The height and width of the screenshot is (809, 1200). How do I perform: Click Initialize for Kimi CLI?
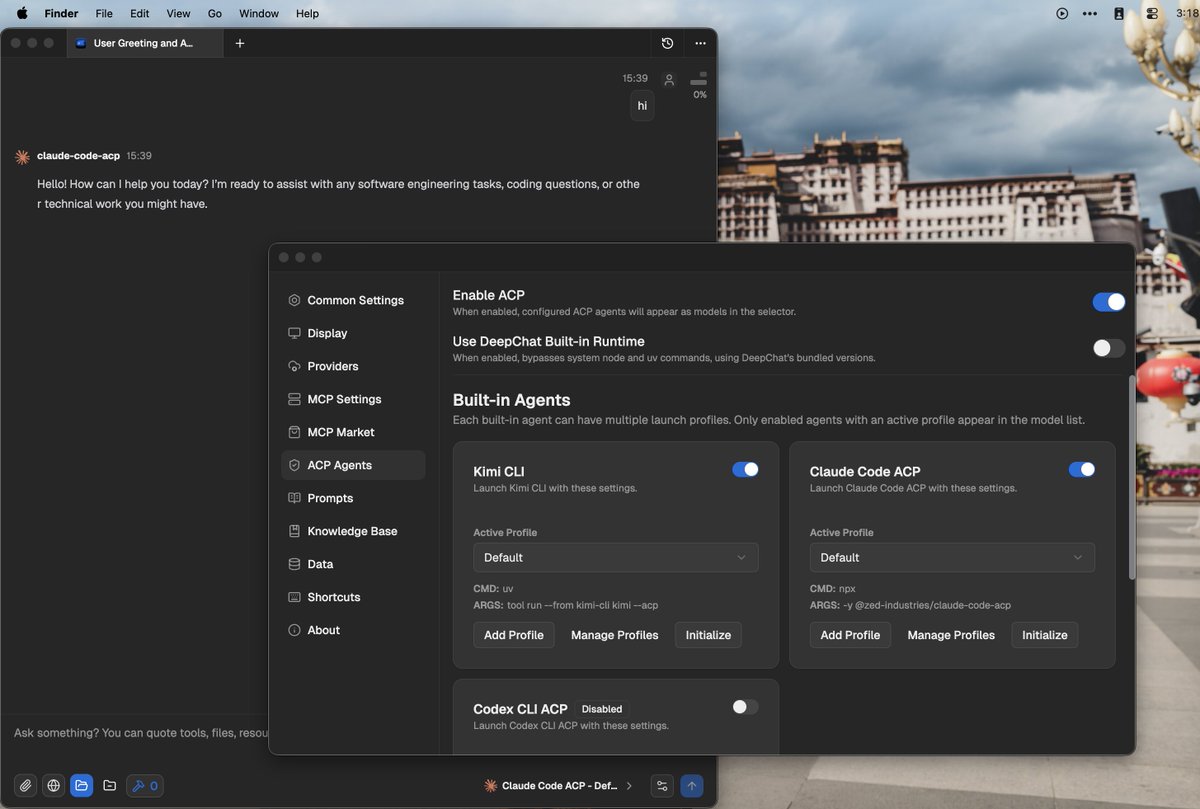coord(708,635)
